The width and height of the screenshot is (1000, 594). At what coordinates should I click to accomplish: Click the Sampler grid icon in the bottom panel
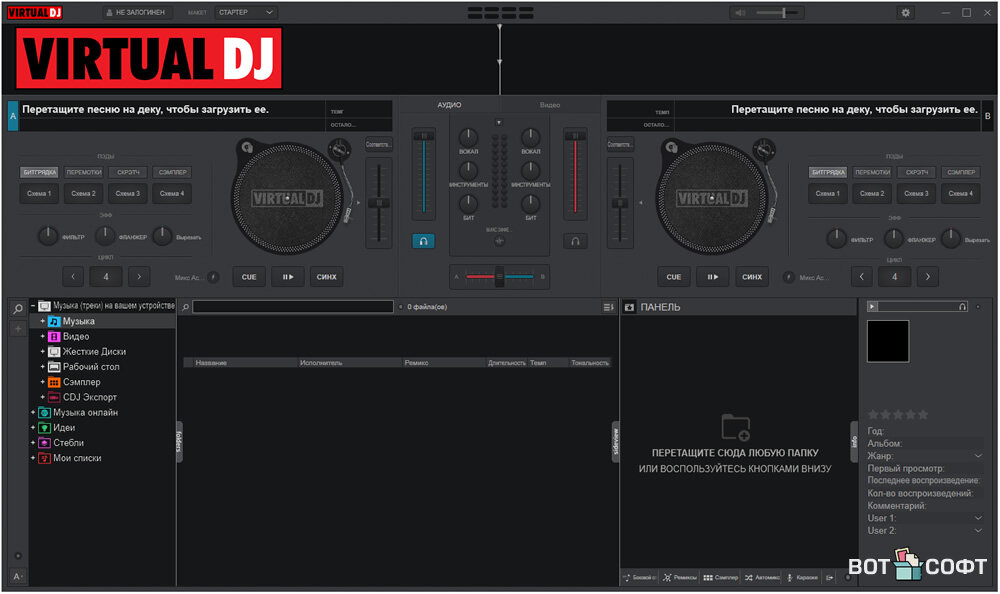pyautogui.click(x=707, y=577)
